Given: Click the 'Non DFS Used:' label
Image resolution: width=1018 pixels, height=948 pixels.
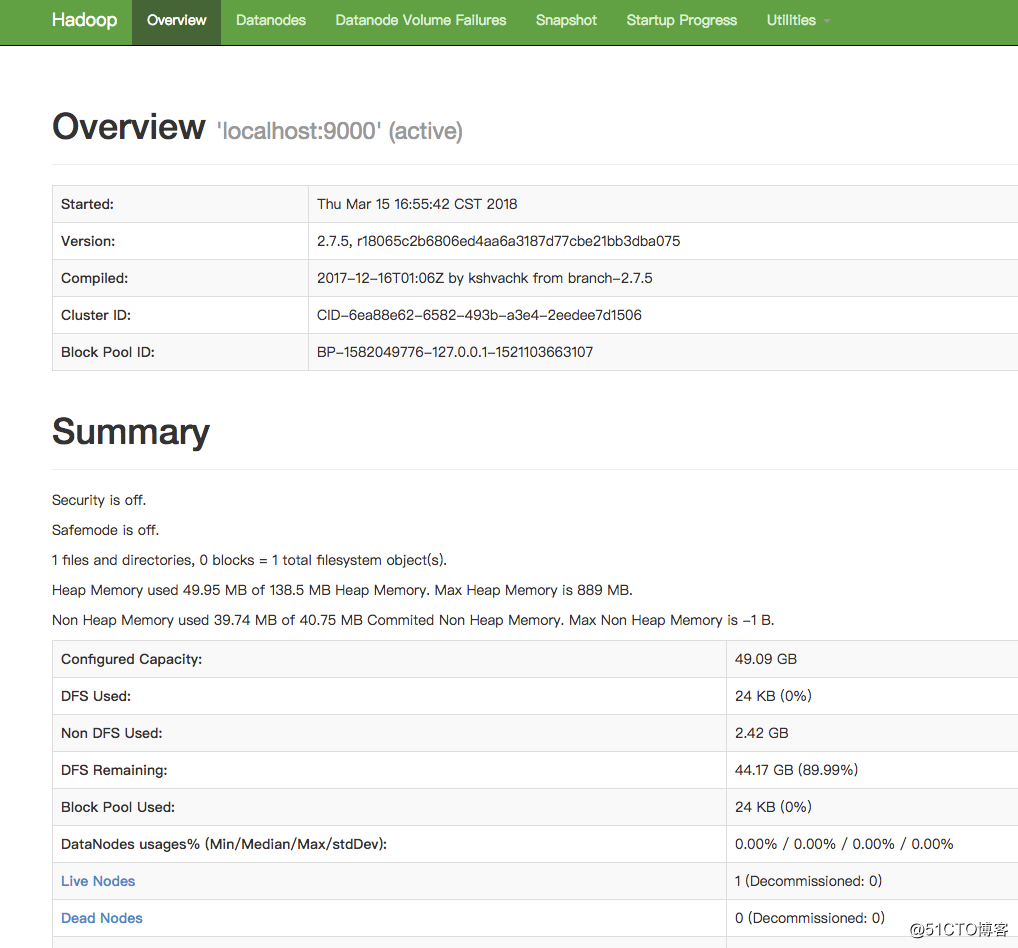Looking at the screenshot, I should pos(112,733).
